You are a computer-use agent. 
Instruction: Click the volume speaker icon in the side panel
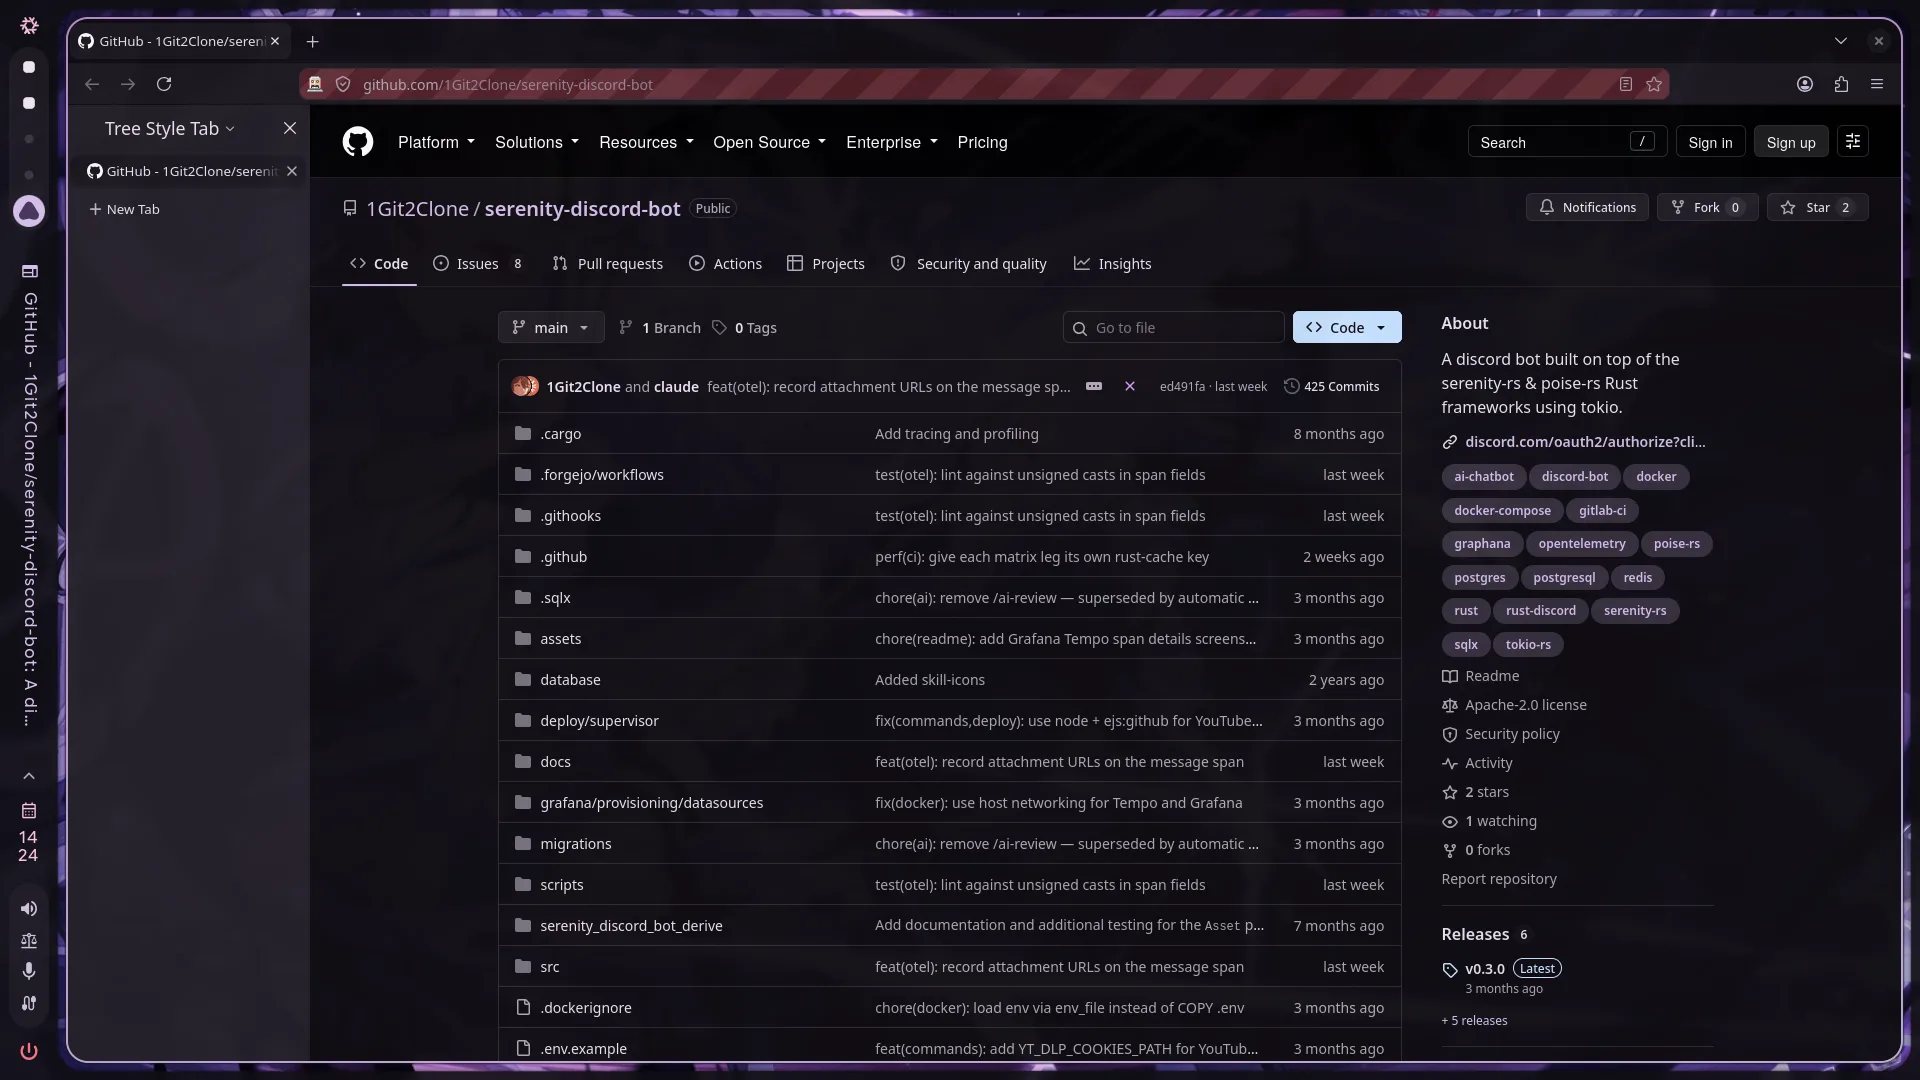point(29,908)
